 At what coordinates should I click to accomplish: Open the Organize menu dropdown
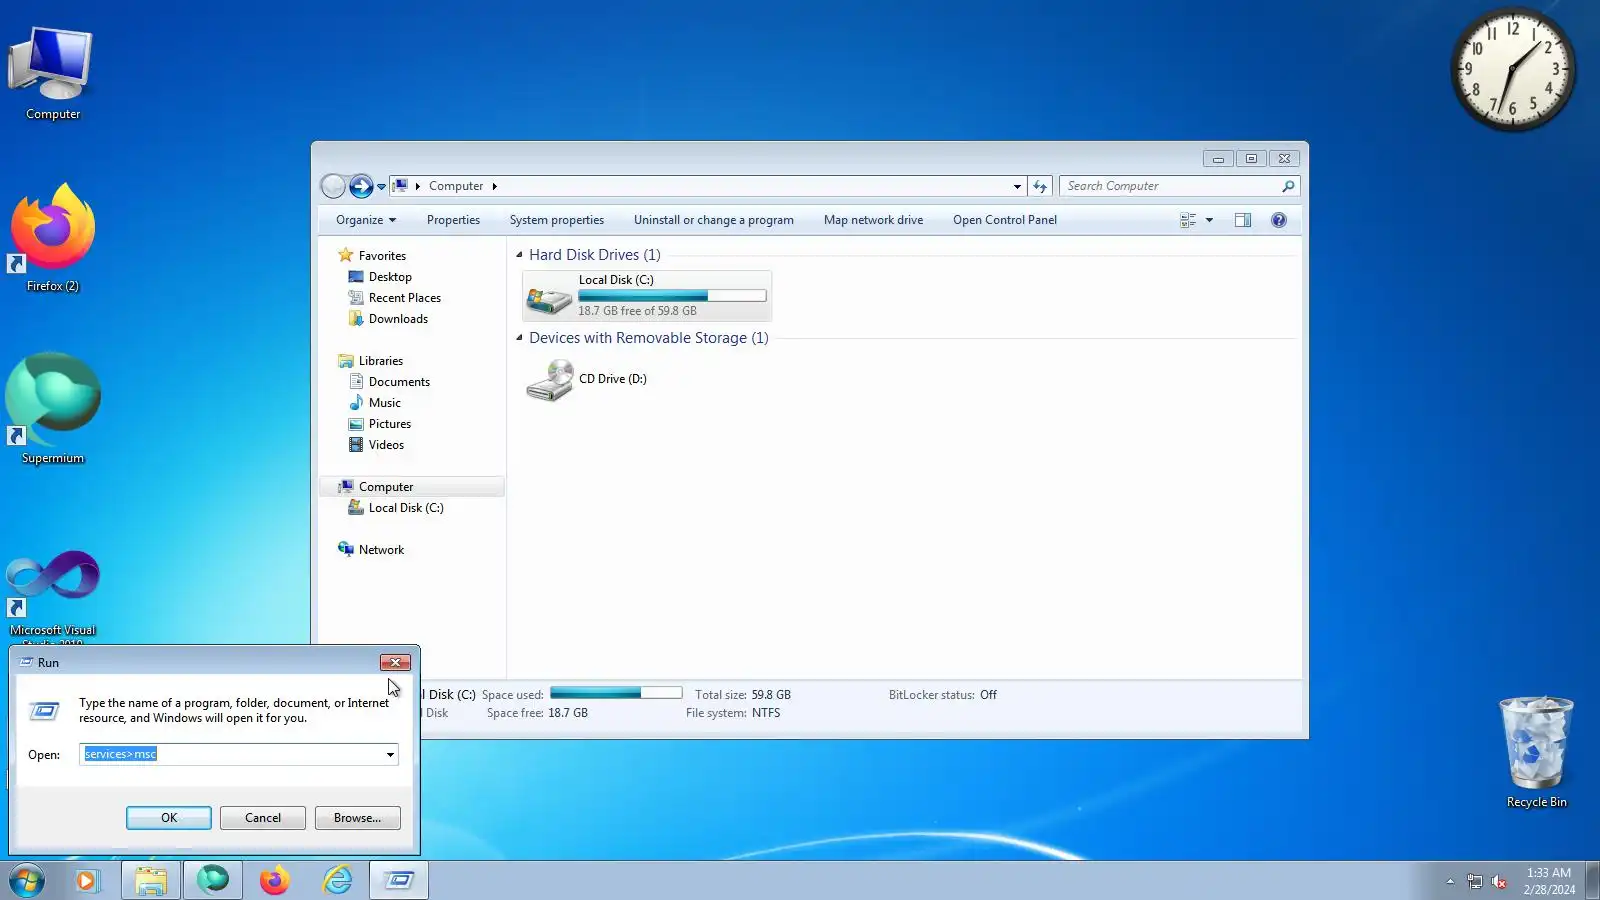pyautogui.click(x=366, y=220)
